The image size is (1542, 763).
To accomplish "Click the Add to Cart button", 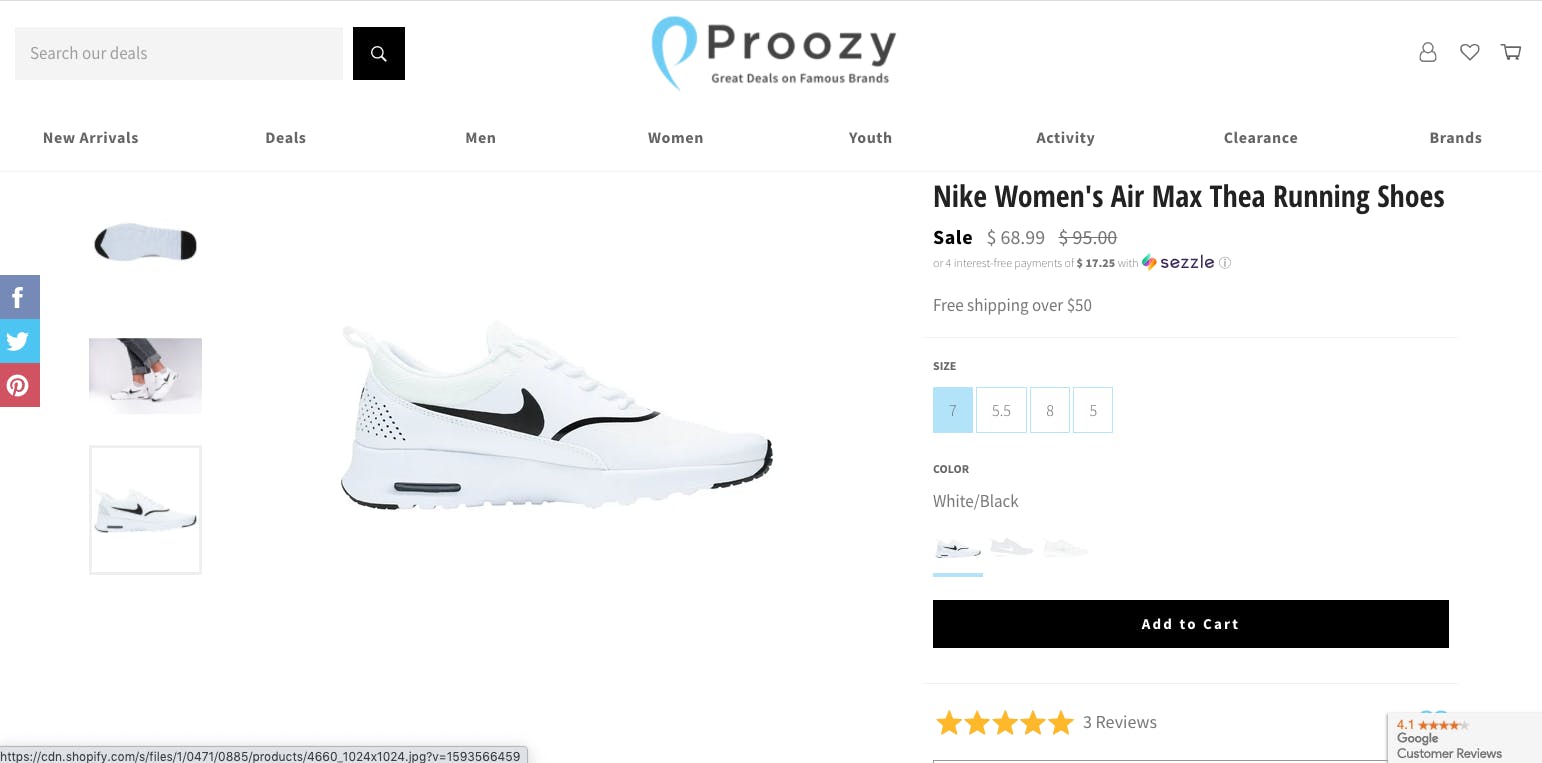I will click(1190, 623).
